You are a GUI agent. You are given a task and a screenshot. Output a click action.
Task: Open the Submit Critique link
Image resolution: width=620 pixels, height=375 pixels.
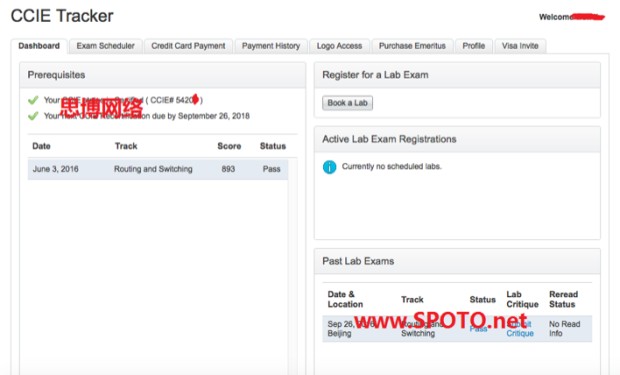click(520, 328)
